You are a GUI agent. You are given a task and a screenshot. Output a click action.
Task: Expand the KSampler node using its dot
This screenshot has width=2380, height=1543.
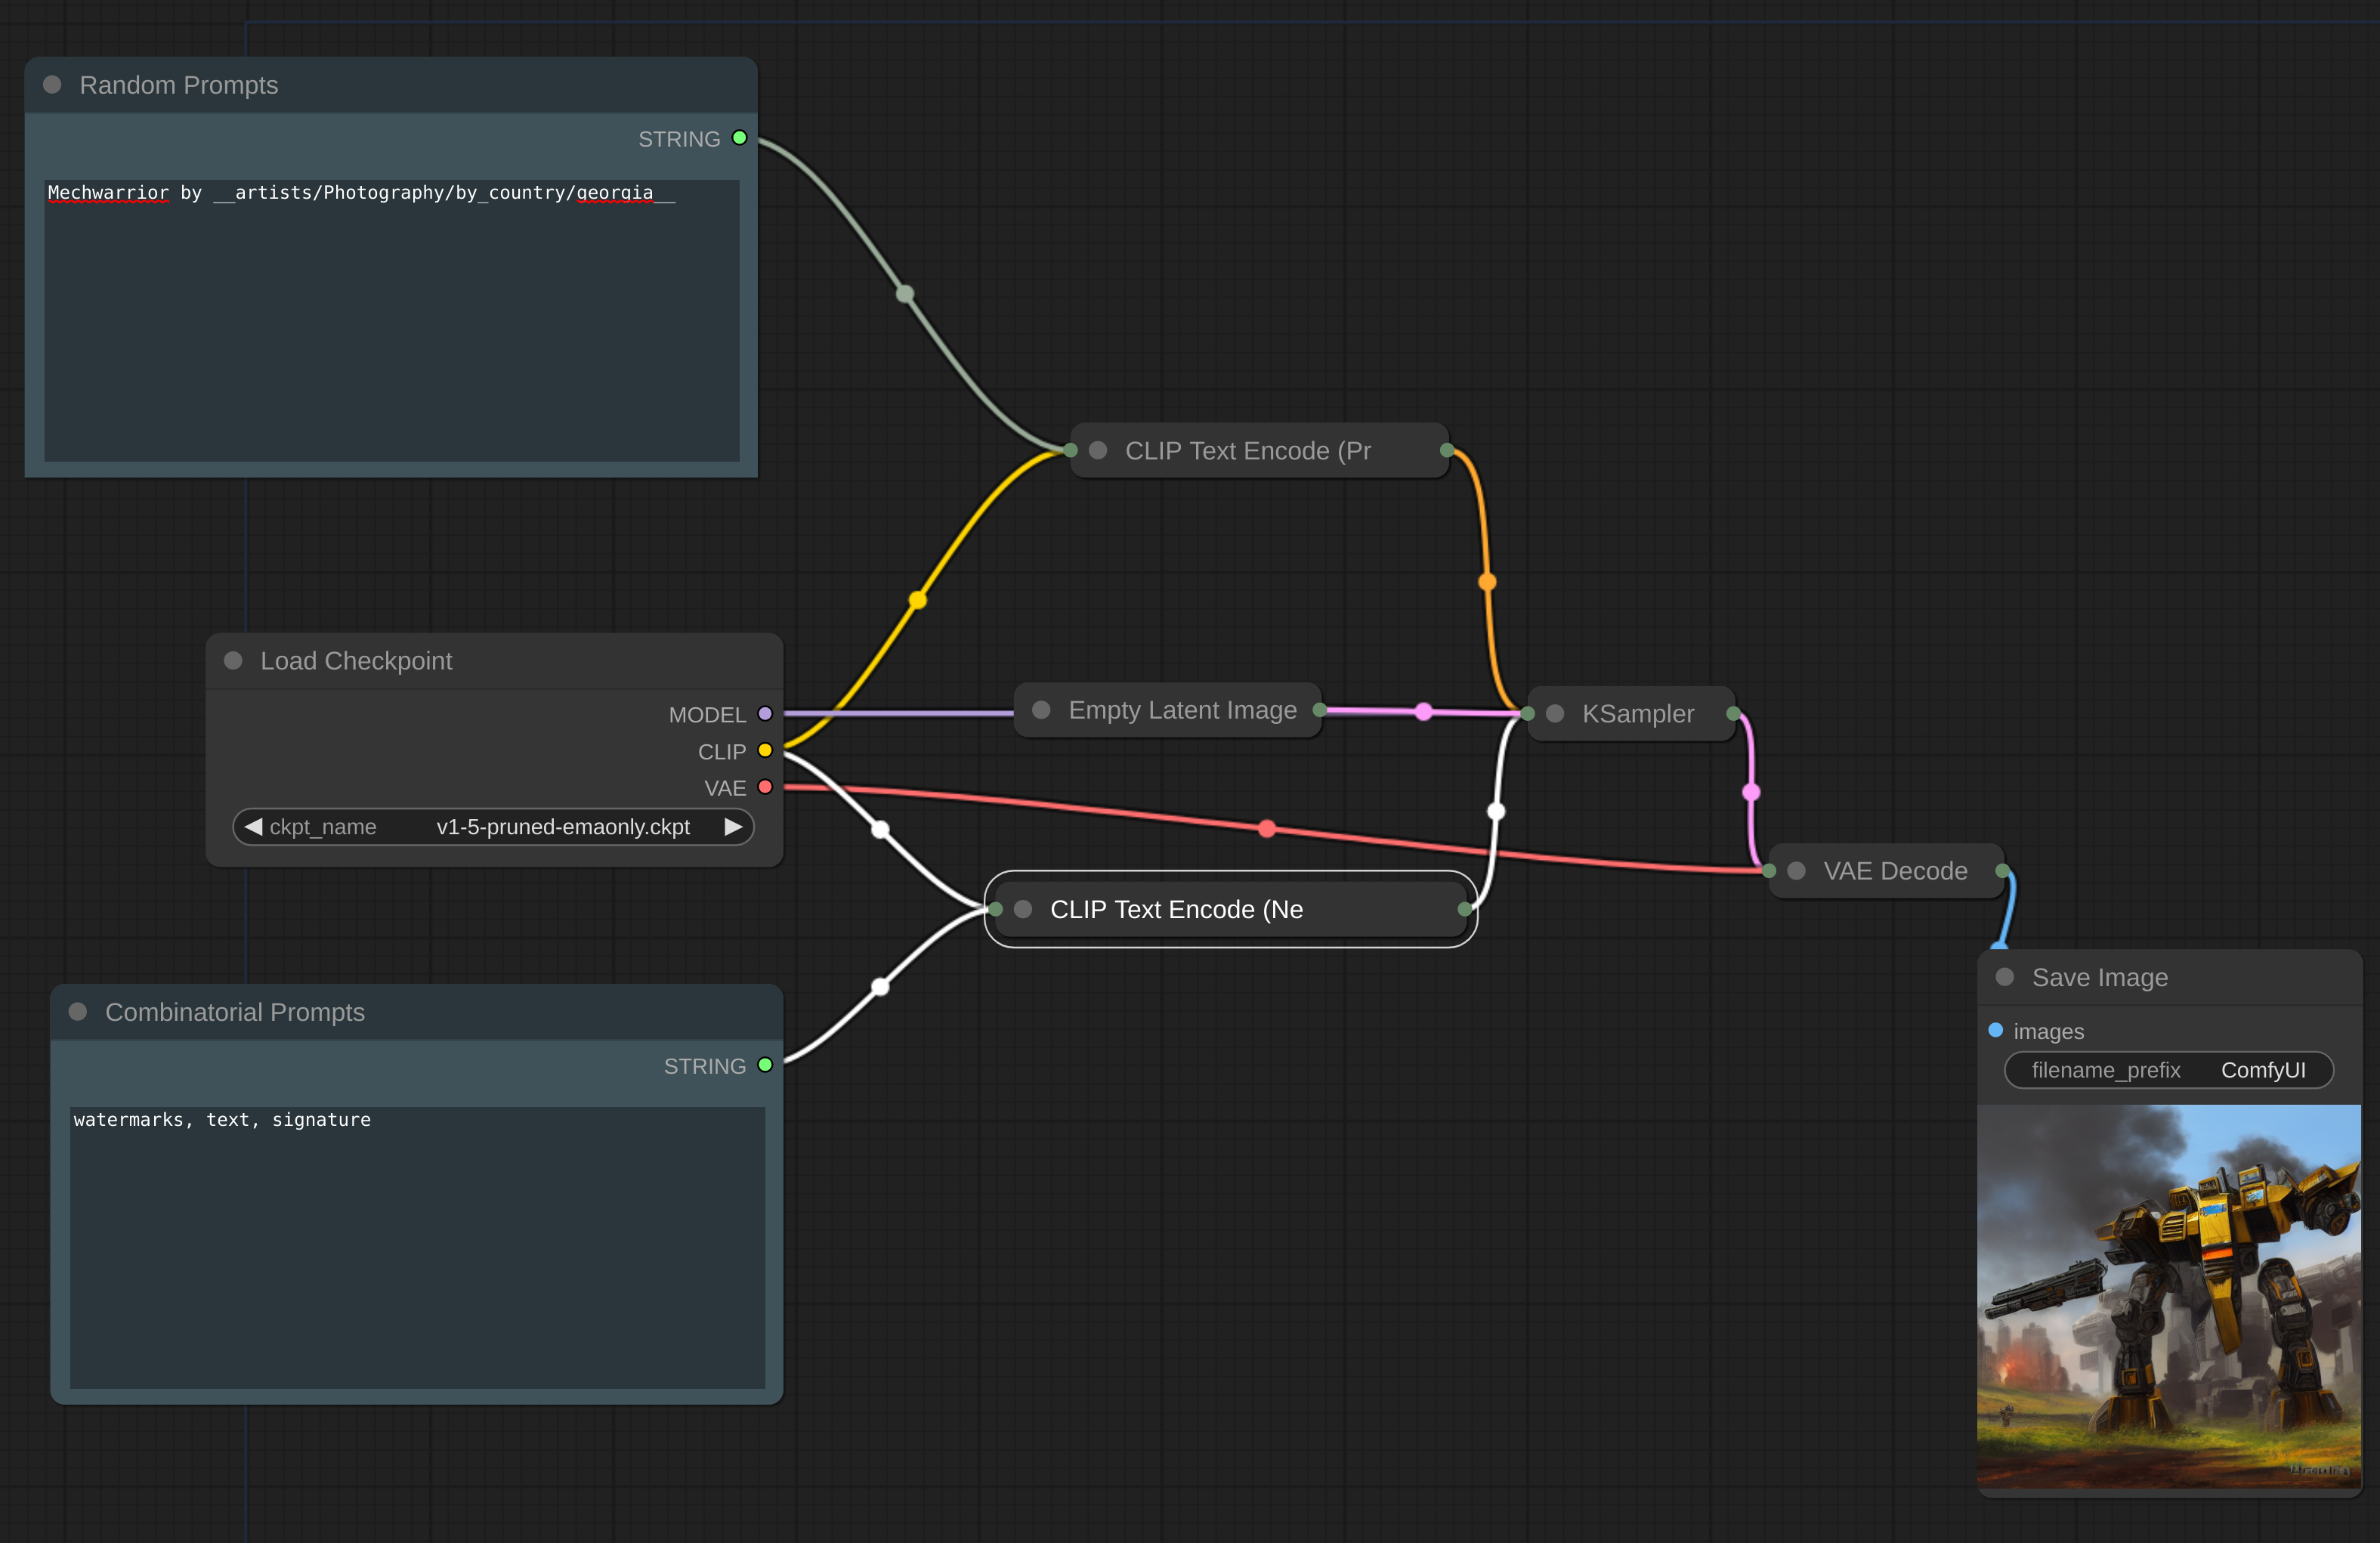(x=1555, y=714)
